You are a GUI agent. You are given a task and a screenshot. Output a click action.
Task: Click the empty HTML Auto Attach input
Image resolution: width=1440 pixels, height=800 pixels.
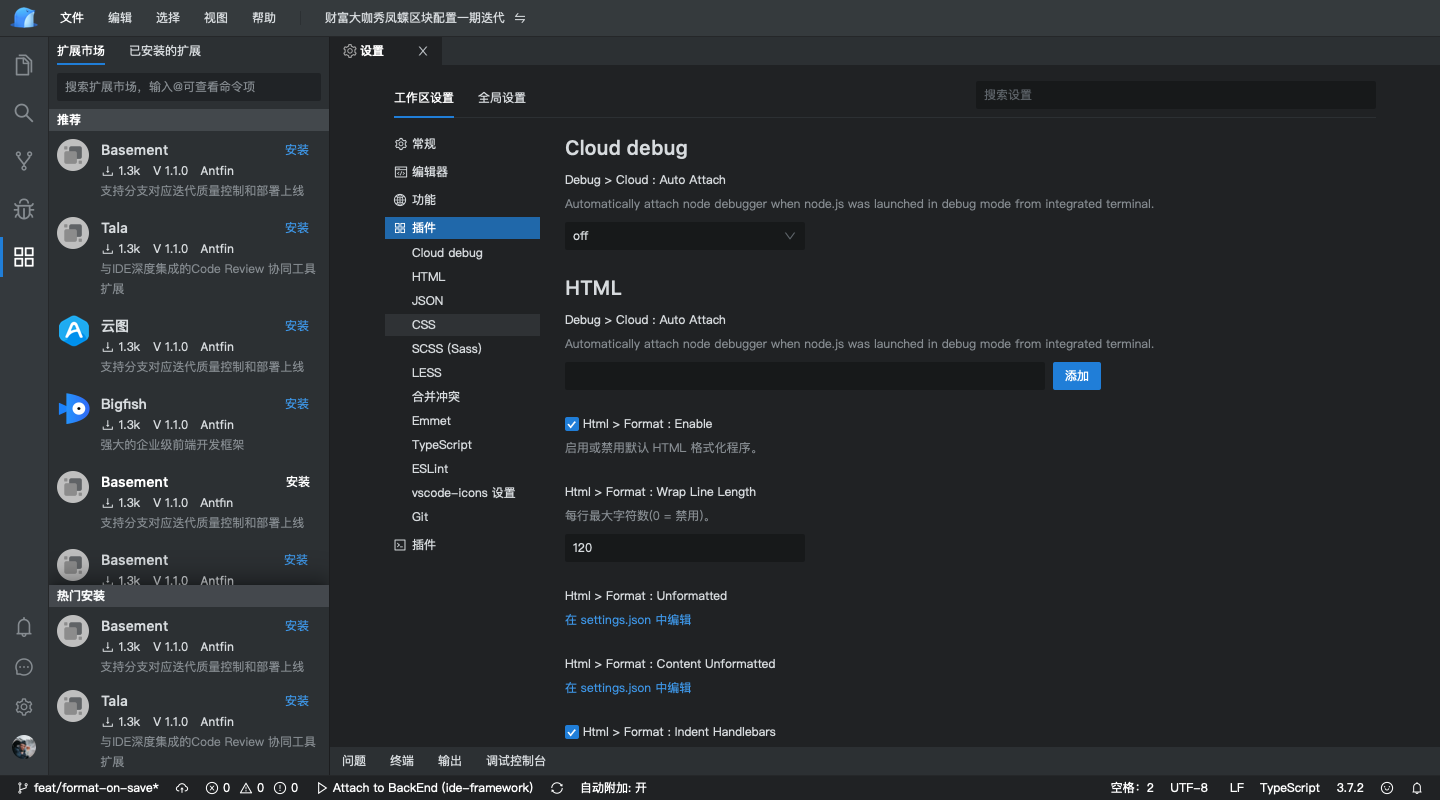(805, 376)
